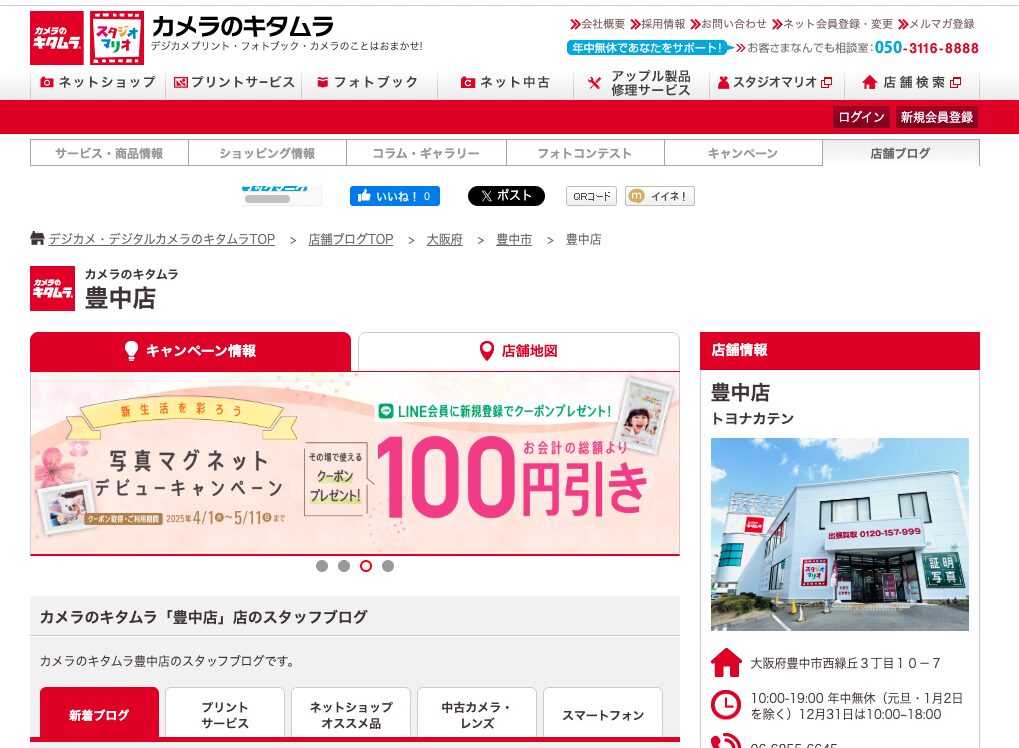Open デジカメ・デジタルカメラのキタムラTOP breadcrumb

[162, 239]
